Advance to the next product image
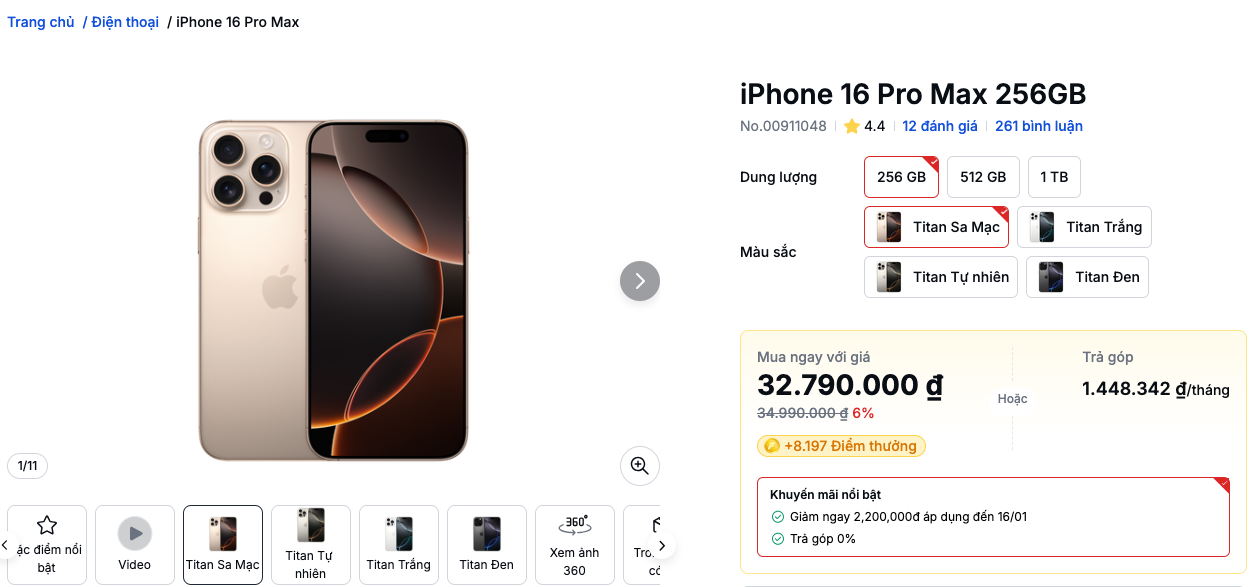The width and height of the screenshot is (1255, 587). point(639,281)
